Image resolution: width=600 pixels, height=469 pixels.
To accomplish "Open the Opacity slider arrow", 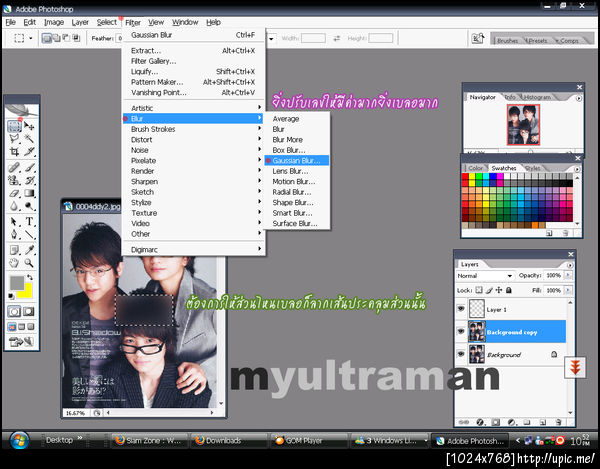I will (x=568, y=275).
